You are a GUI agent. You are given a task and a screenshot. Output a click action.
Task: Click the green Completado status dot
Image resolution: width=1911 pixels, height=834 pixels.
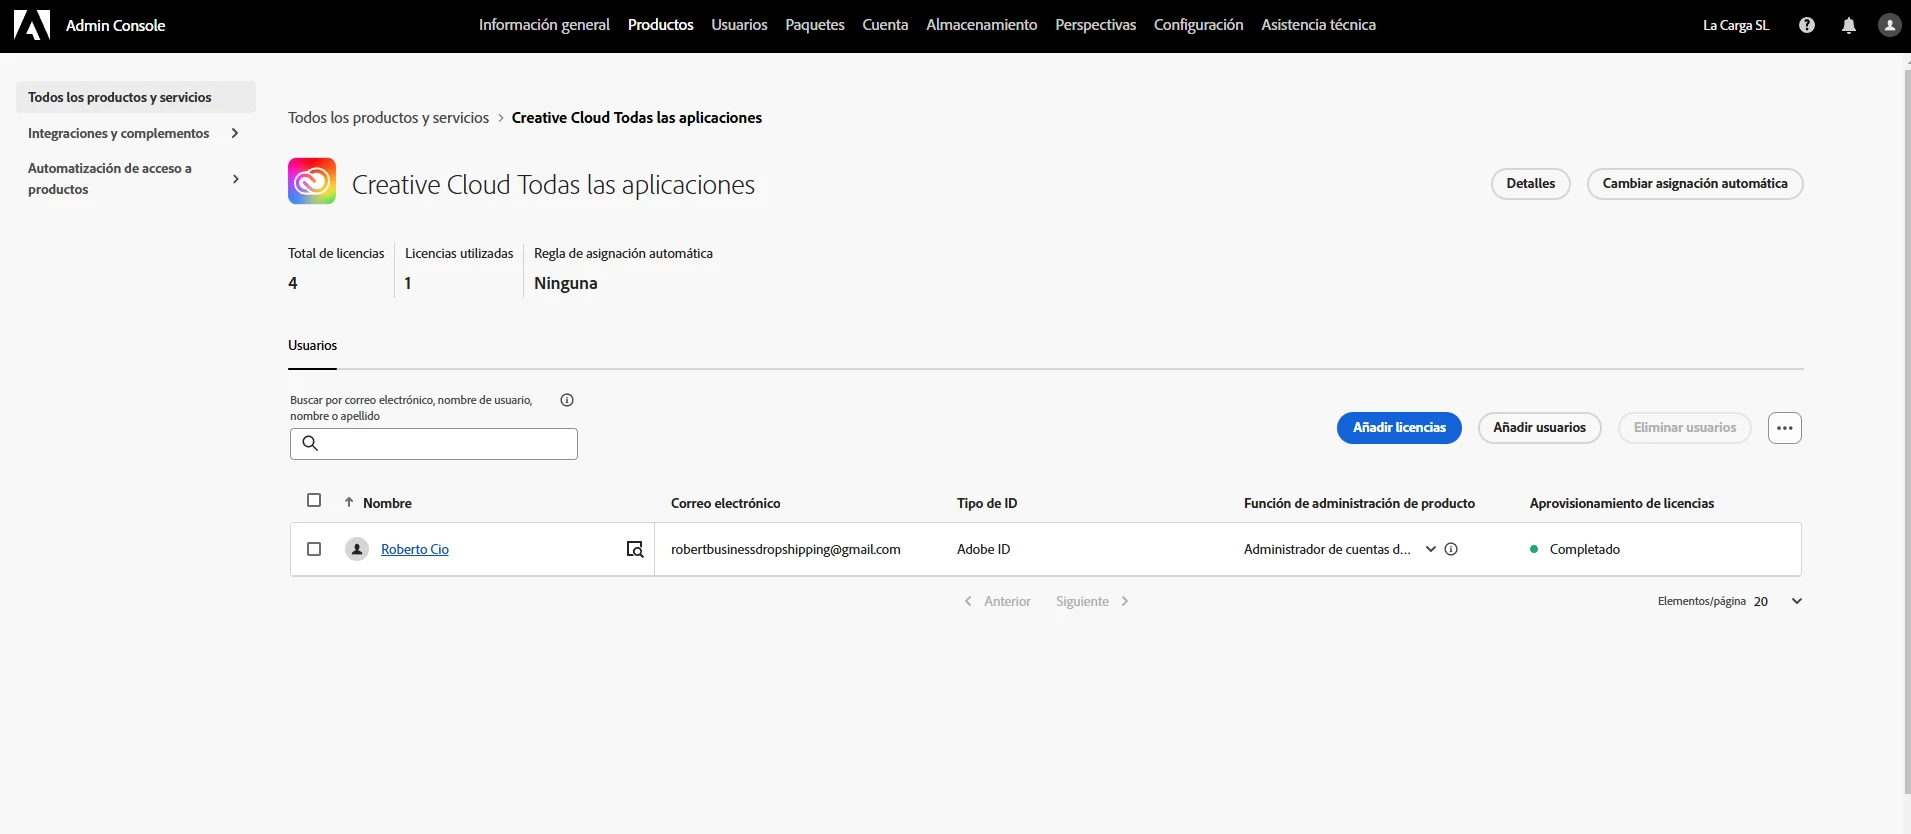click(1534, 549)
